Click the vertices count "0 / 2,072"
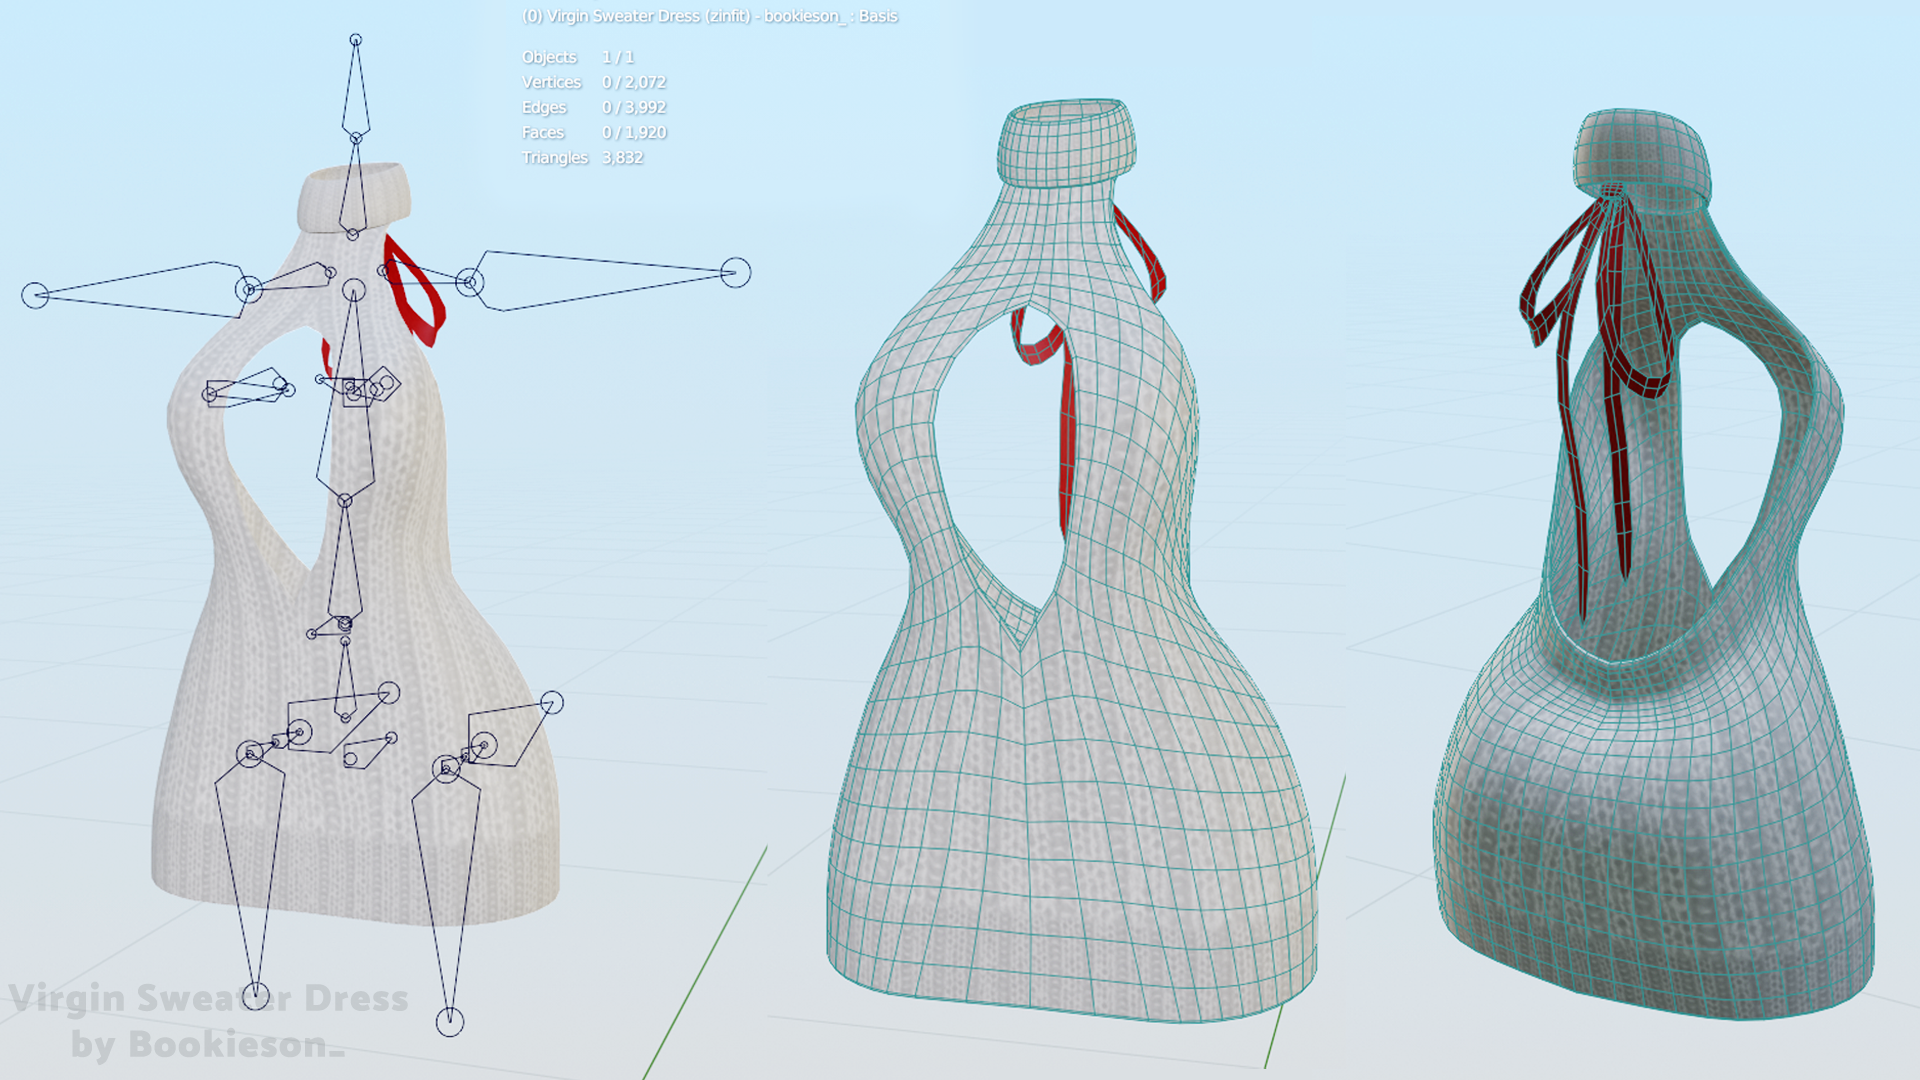Image resolution: width=1920 pixels, height=1080 pixels. tap(634, 82)
